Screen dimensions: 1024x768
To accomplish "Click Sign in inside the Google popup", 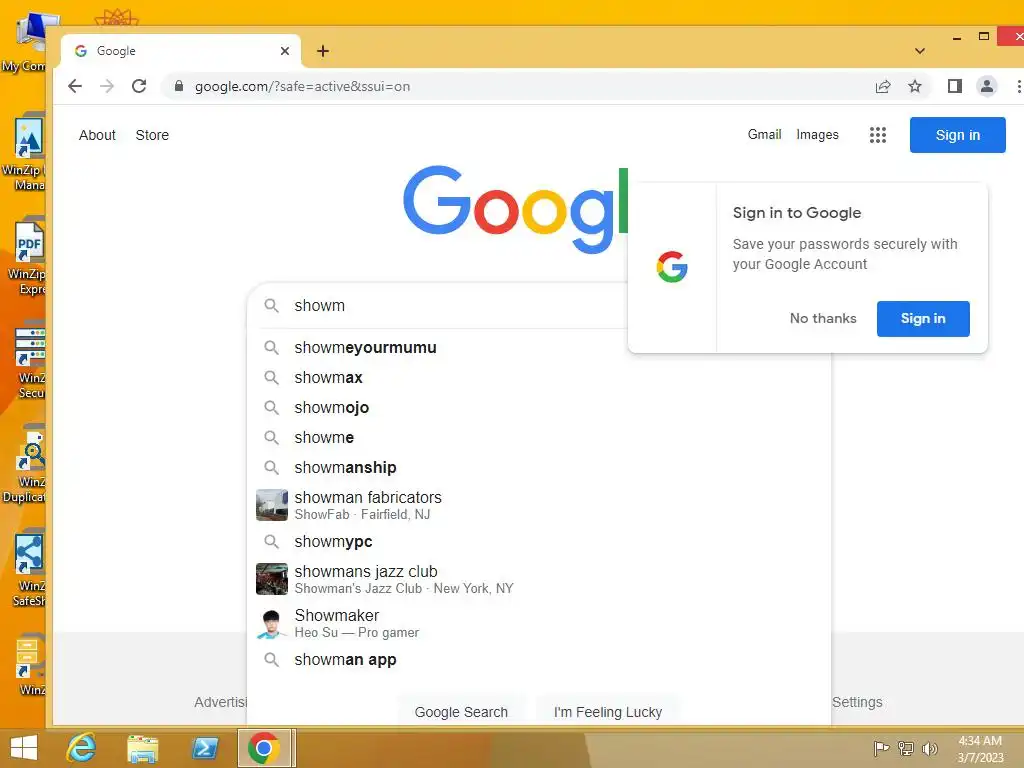I will [923, 319].
